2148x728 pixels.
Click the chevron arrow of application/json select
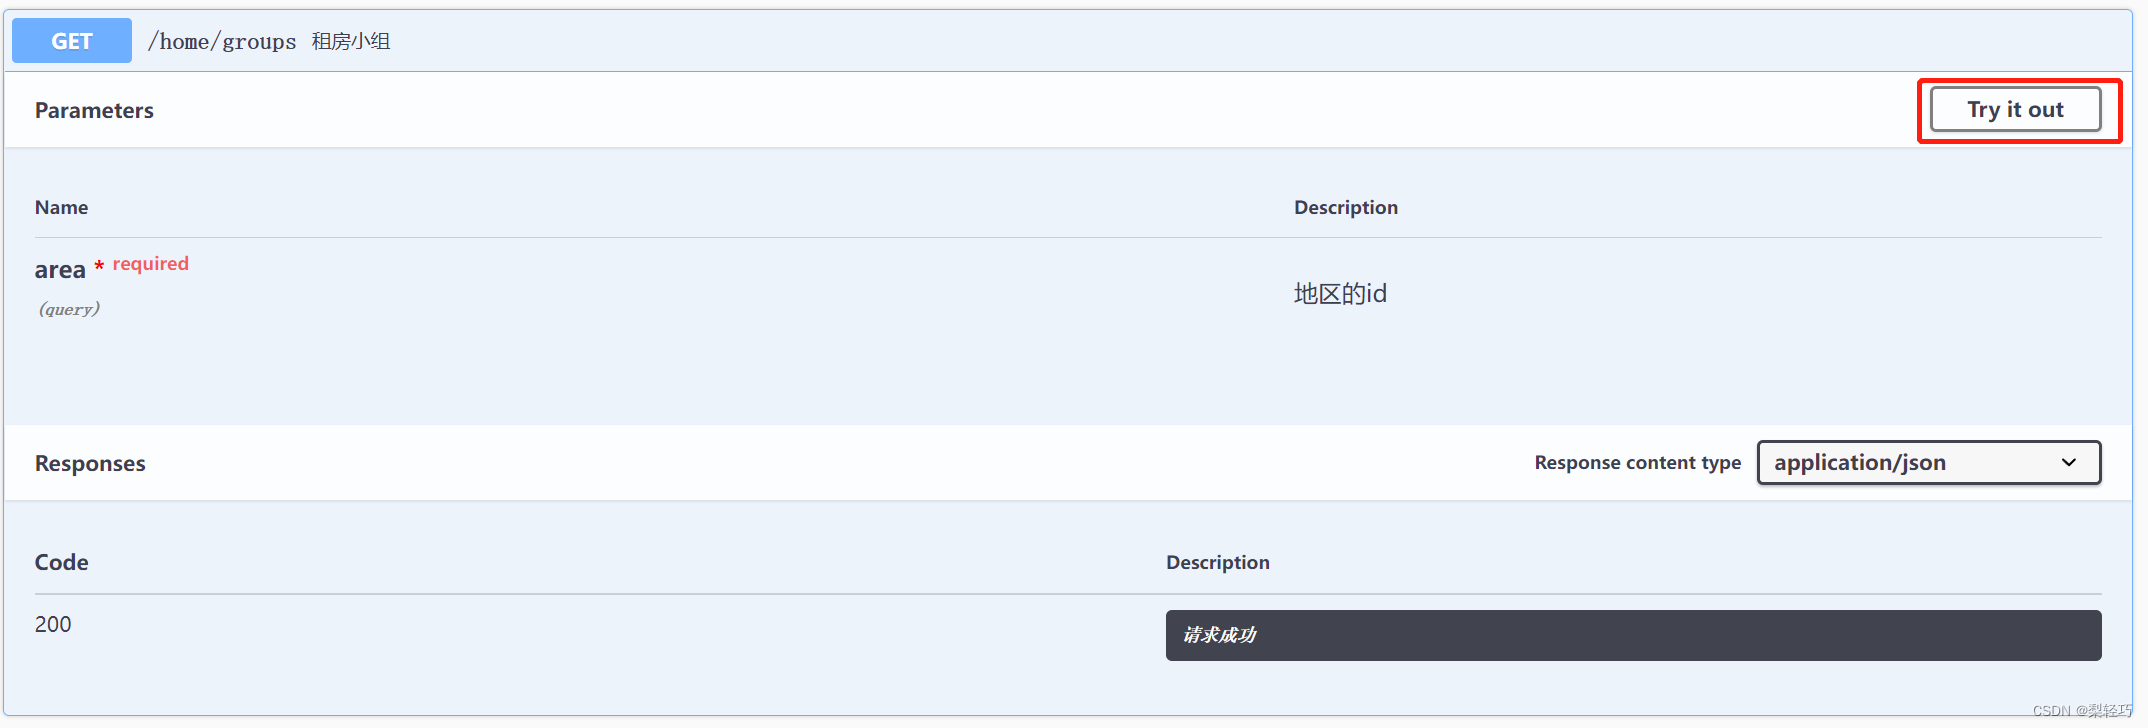pyautogui.click(x=2069, y=463)
